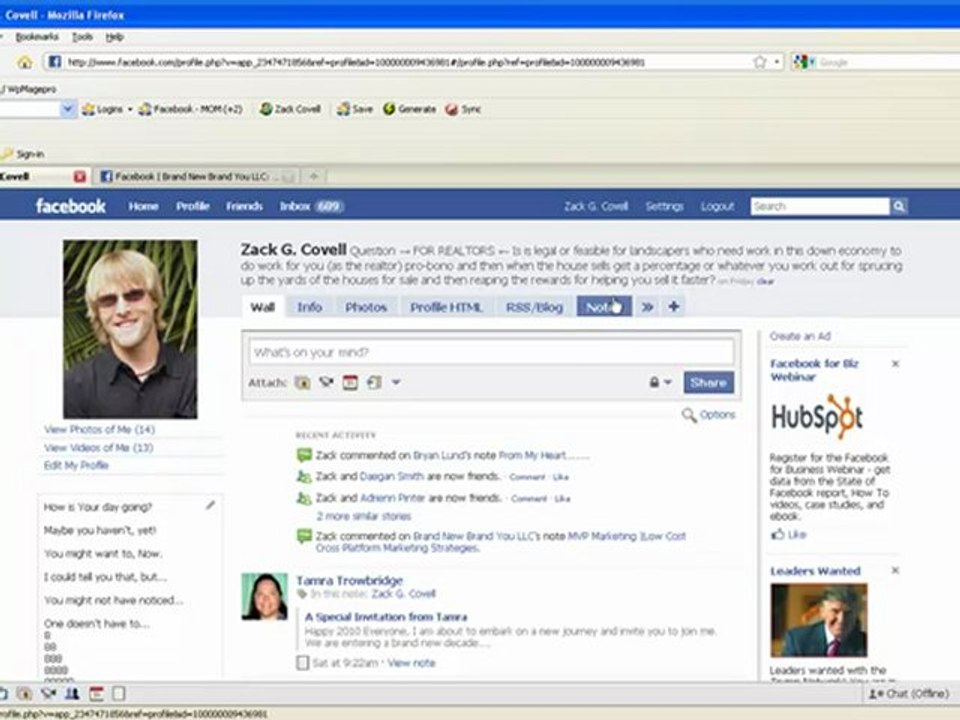This screenshot has width=960, height=720.
Task: Open the Logins toolbar dropdown
Action: (x=108, y=109)
